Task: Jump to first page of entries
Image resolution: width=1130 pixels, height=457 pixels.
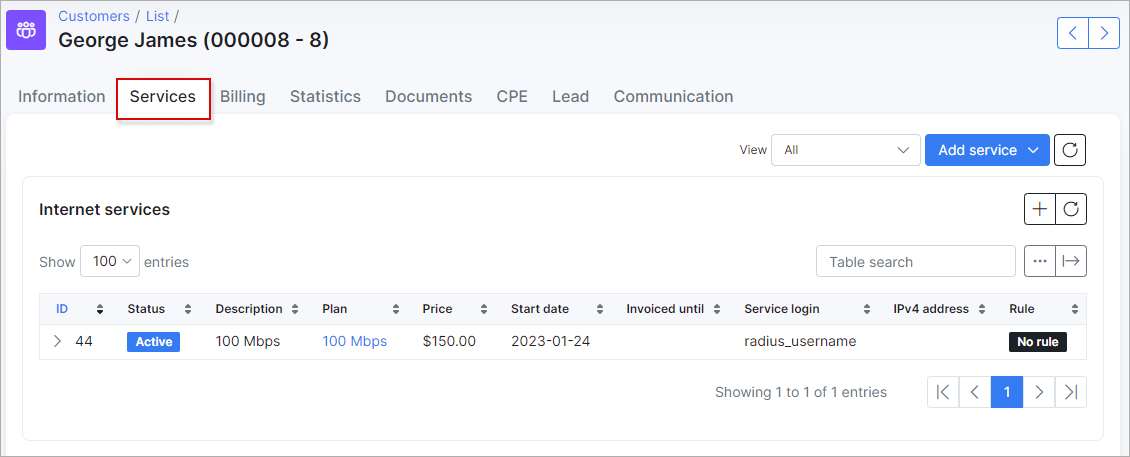Action: 943,392
